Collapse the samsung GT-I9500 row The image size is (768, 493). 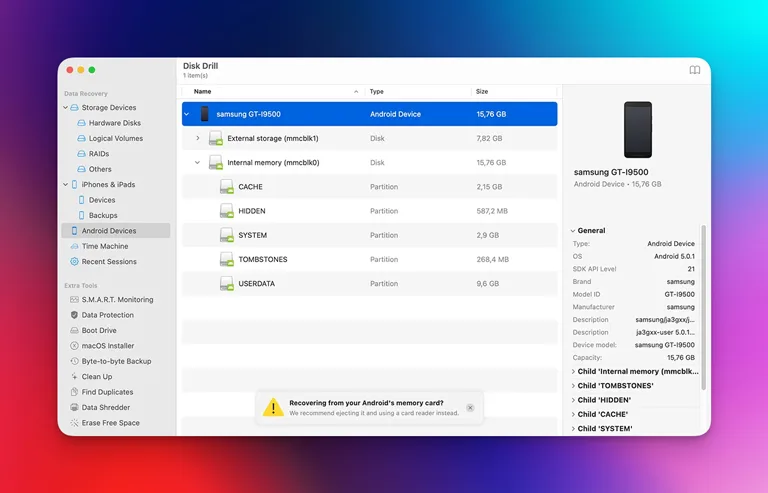(187, 114)
